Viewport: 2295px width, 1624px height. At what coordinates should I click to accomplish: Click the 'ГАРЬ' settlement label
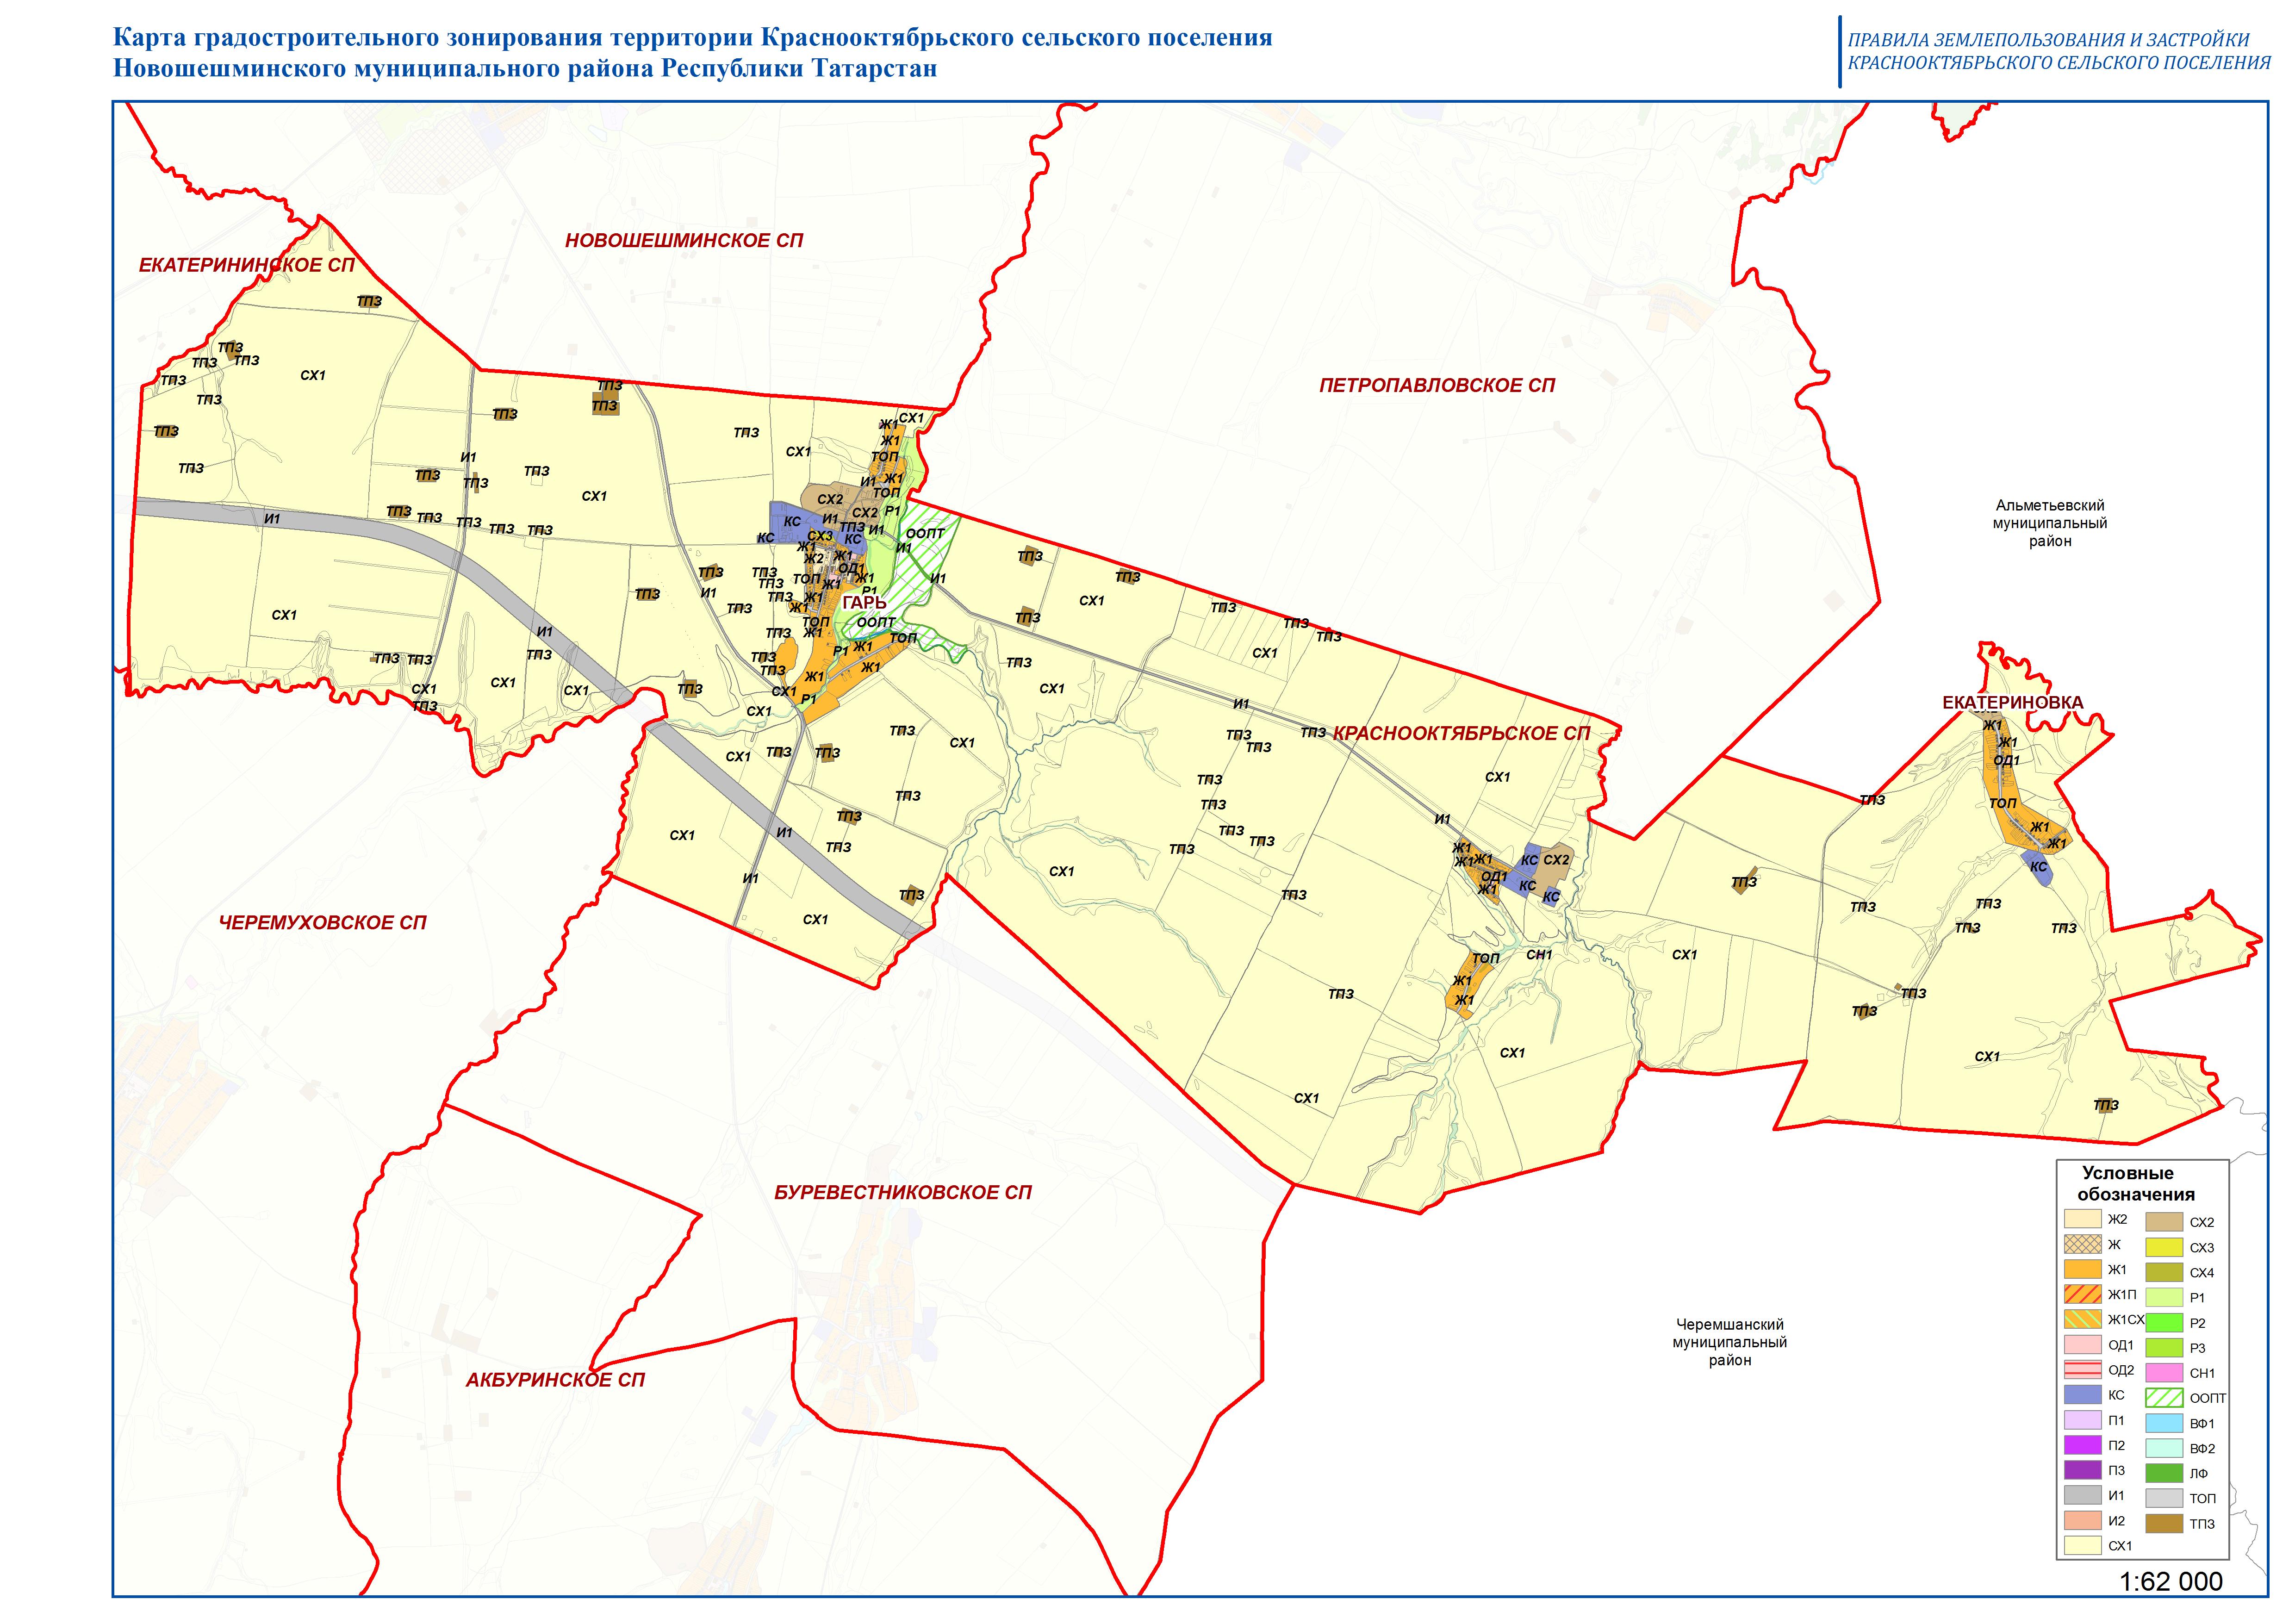[864, 603]
